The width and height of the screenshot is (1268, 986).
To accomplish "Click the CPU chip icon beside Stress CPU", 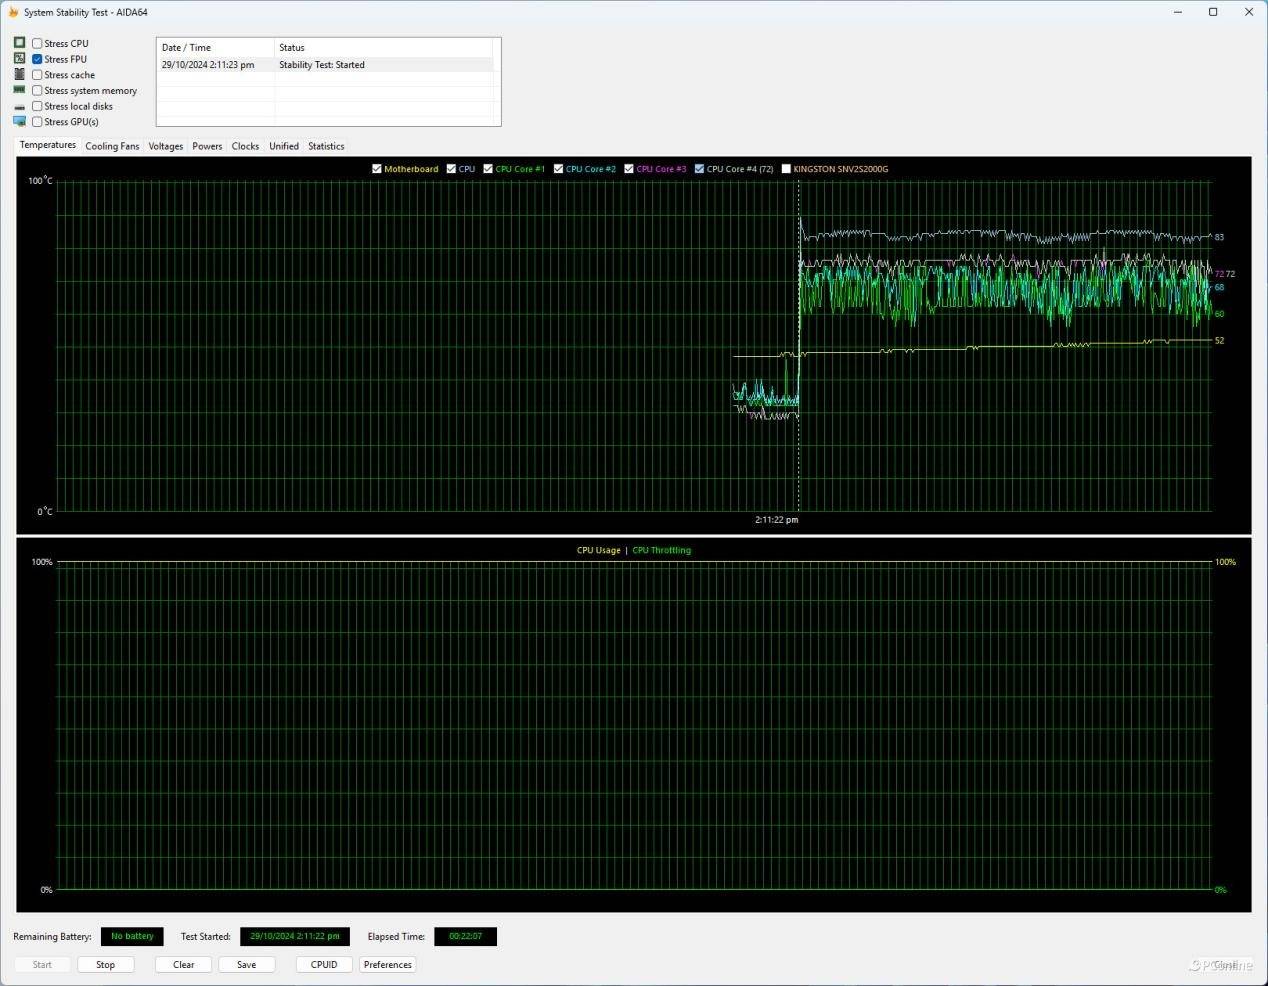I will pos(19,43).
